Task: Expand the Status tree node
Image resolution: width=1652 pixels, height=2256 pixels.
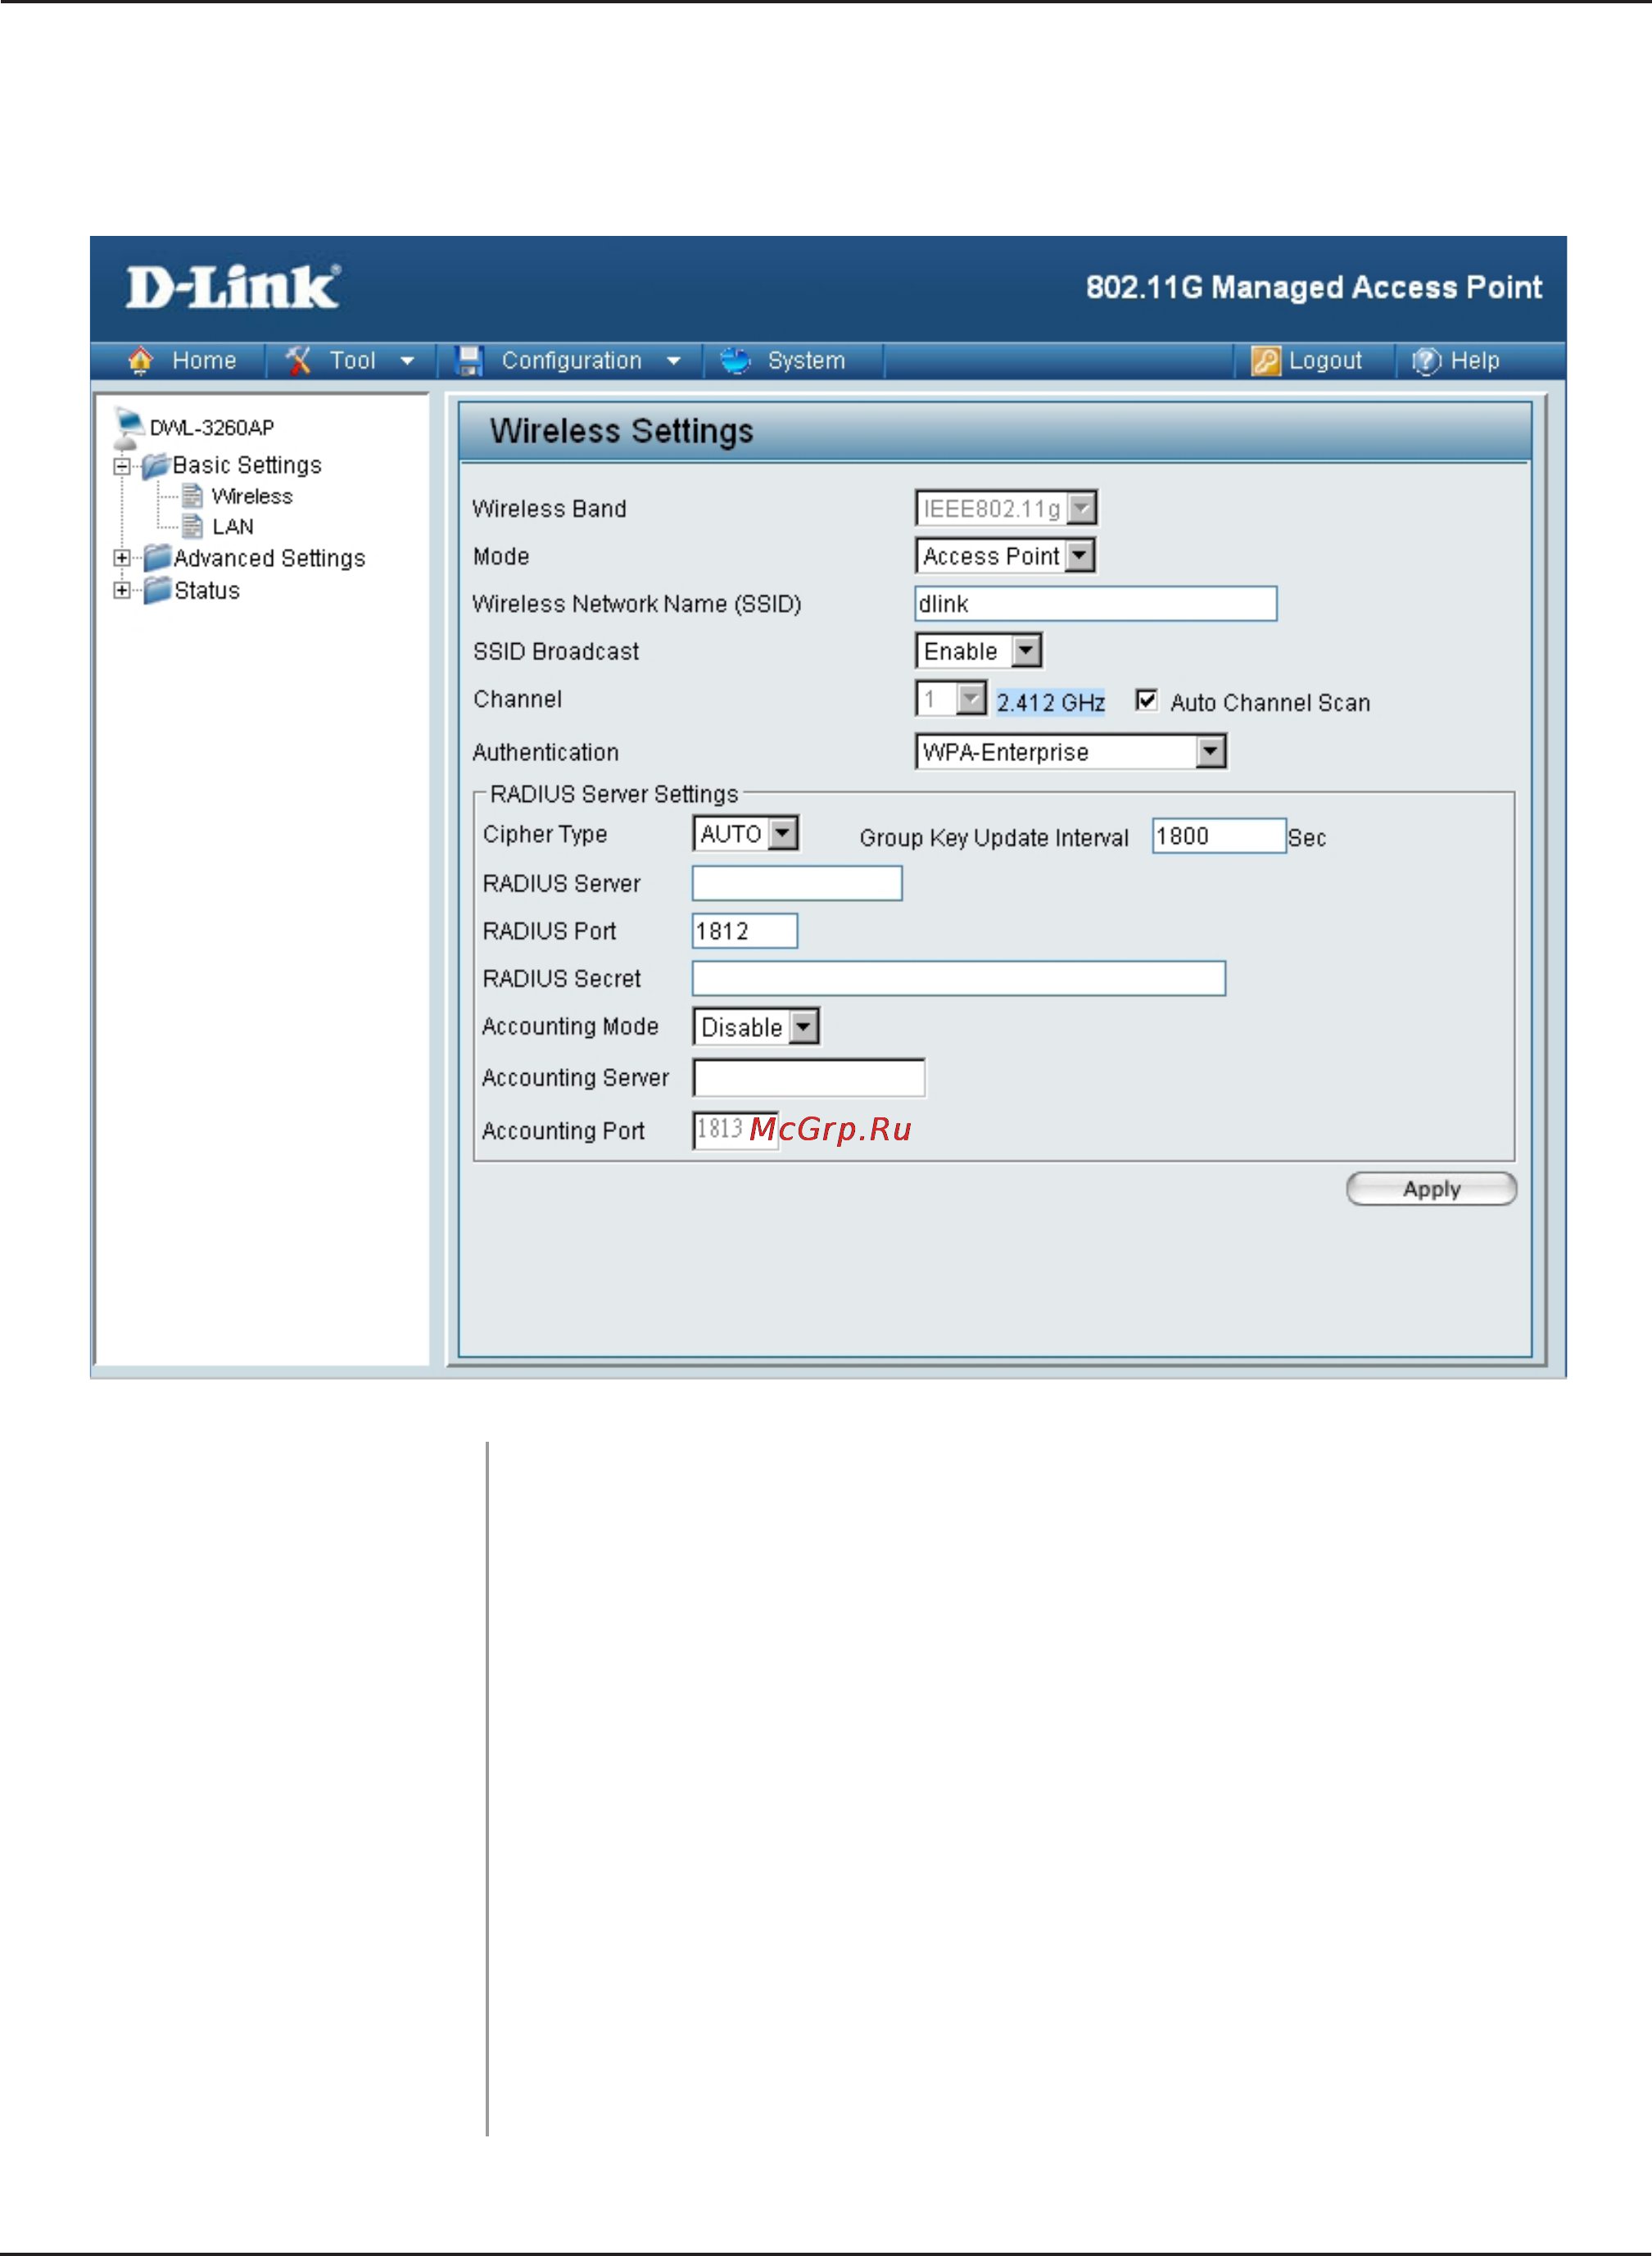Action: [122, 590]
